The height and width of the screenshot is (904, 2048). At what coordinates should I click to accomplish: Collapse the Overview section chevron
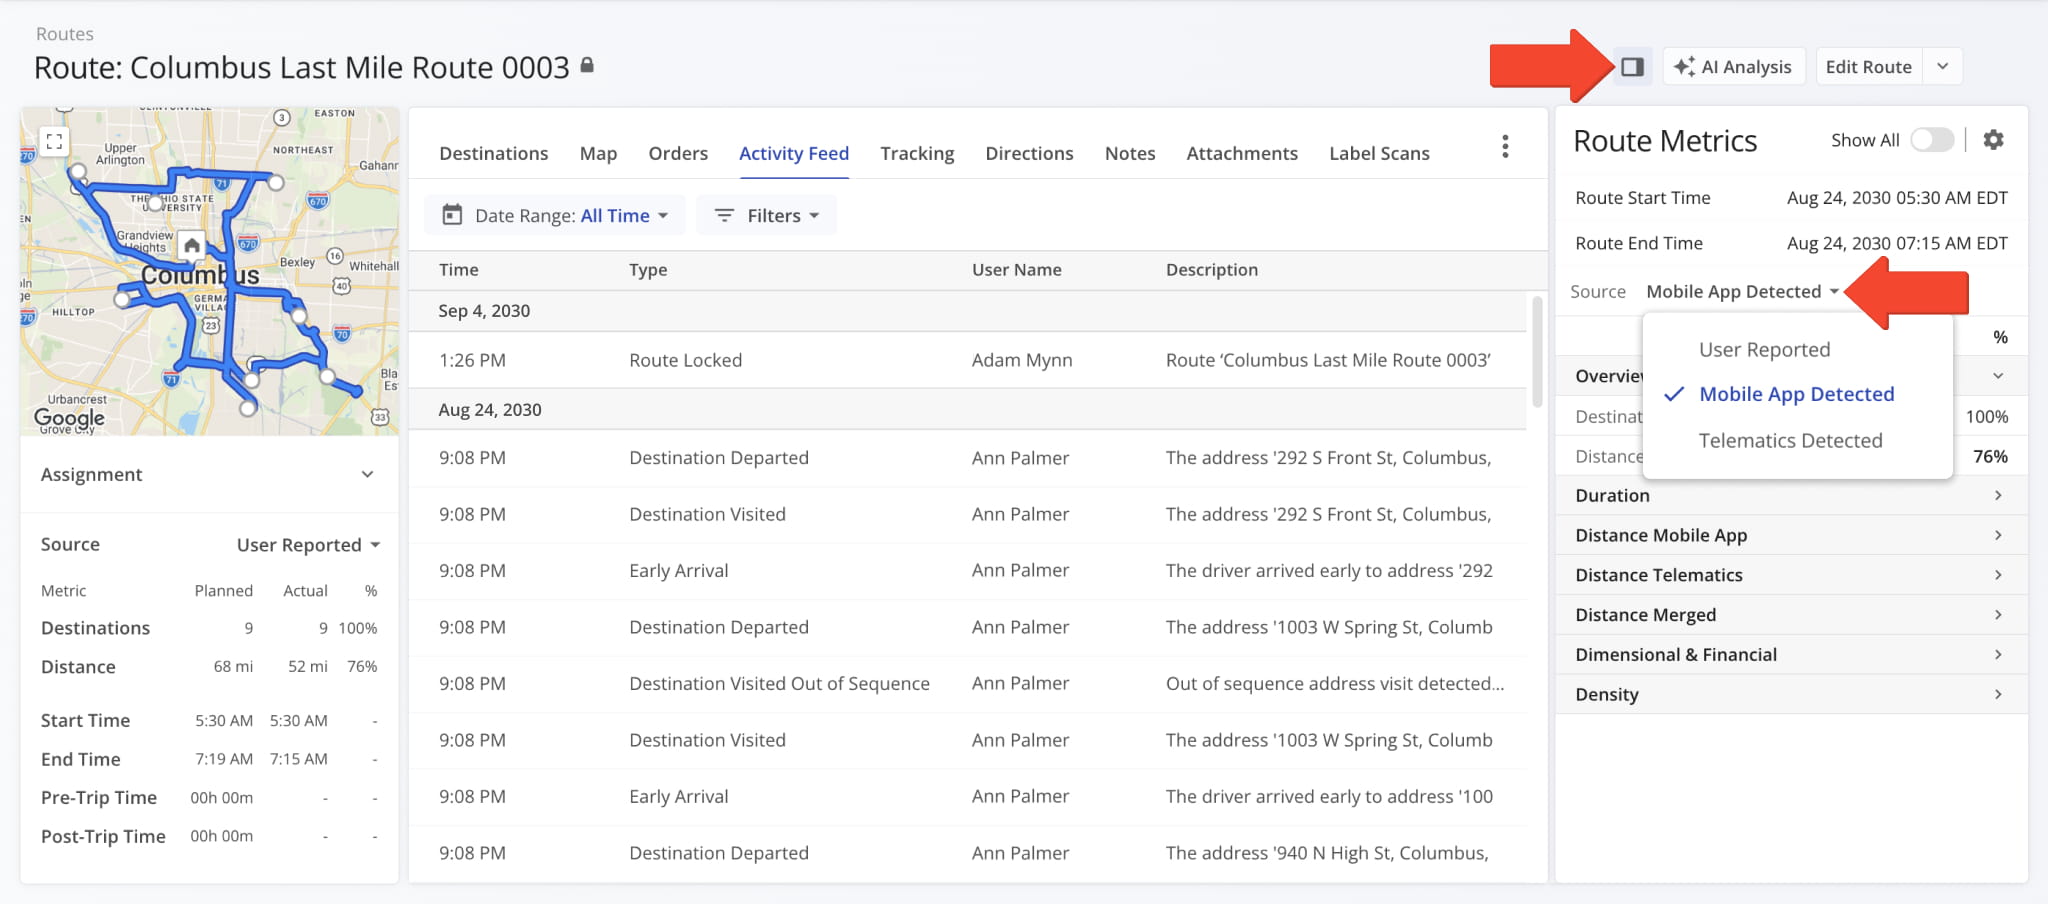(1998, 376)
